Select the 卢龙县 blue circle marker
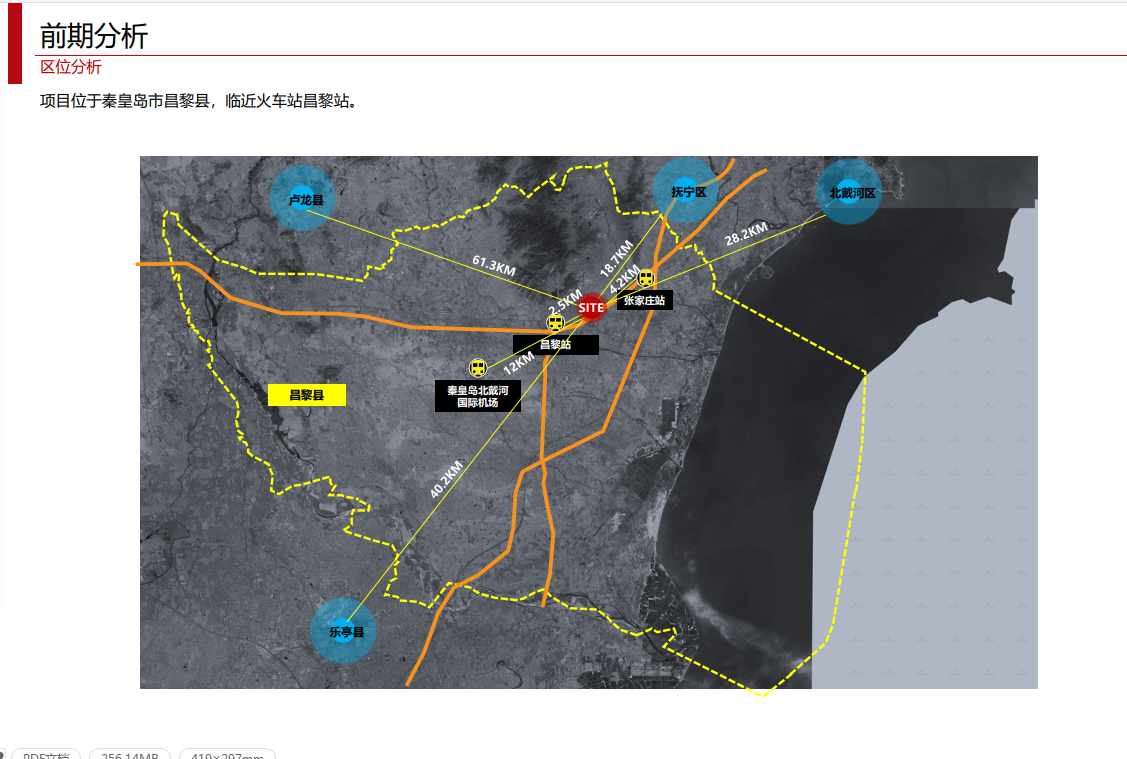This screenshot has width=1127, height=759. [304, 200]
